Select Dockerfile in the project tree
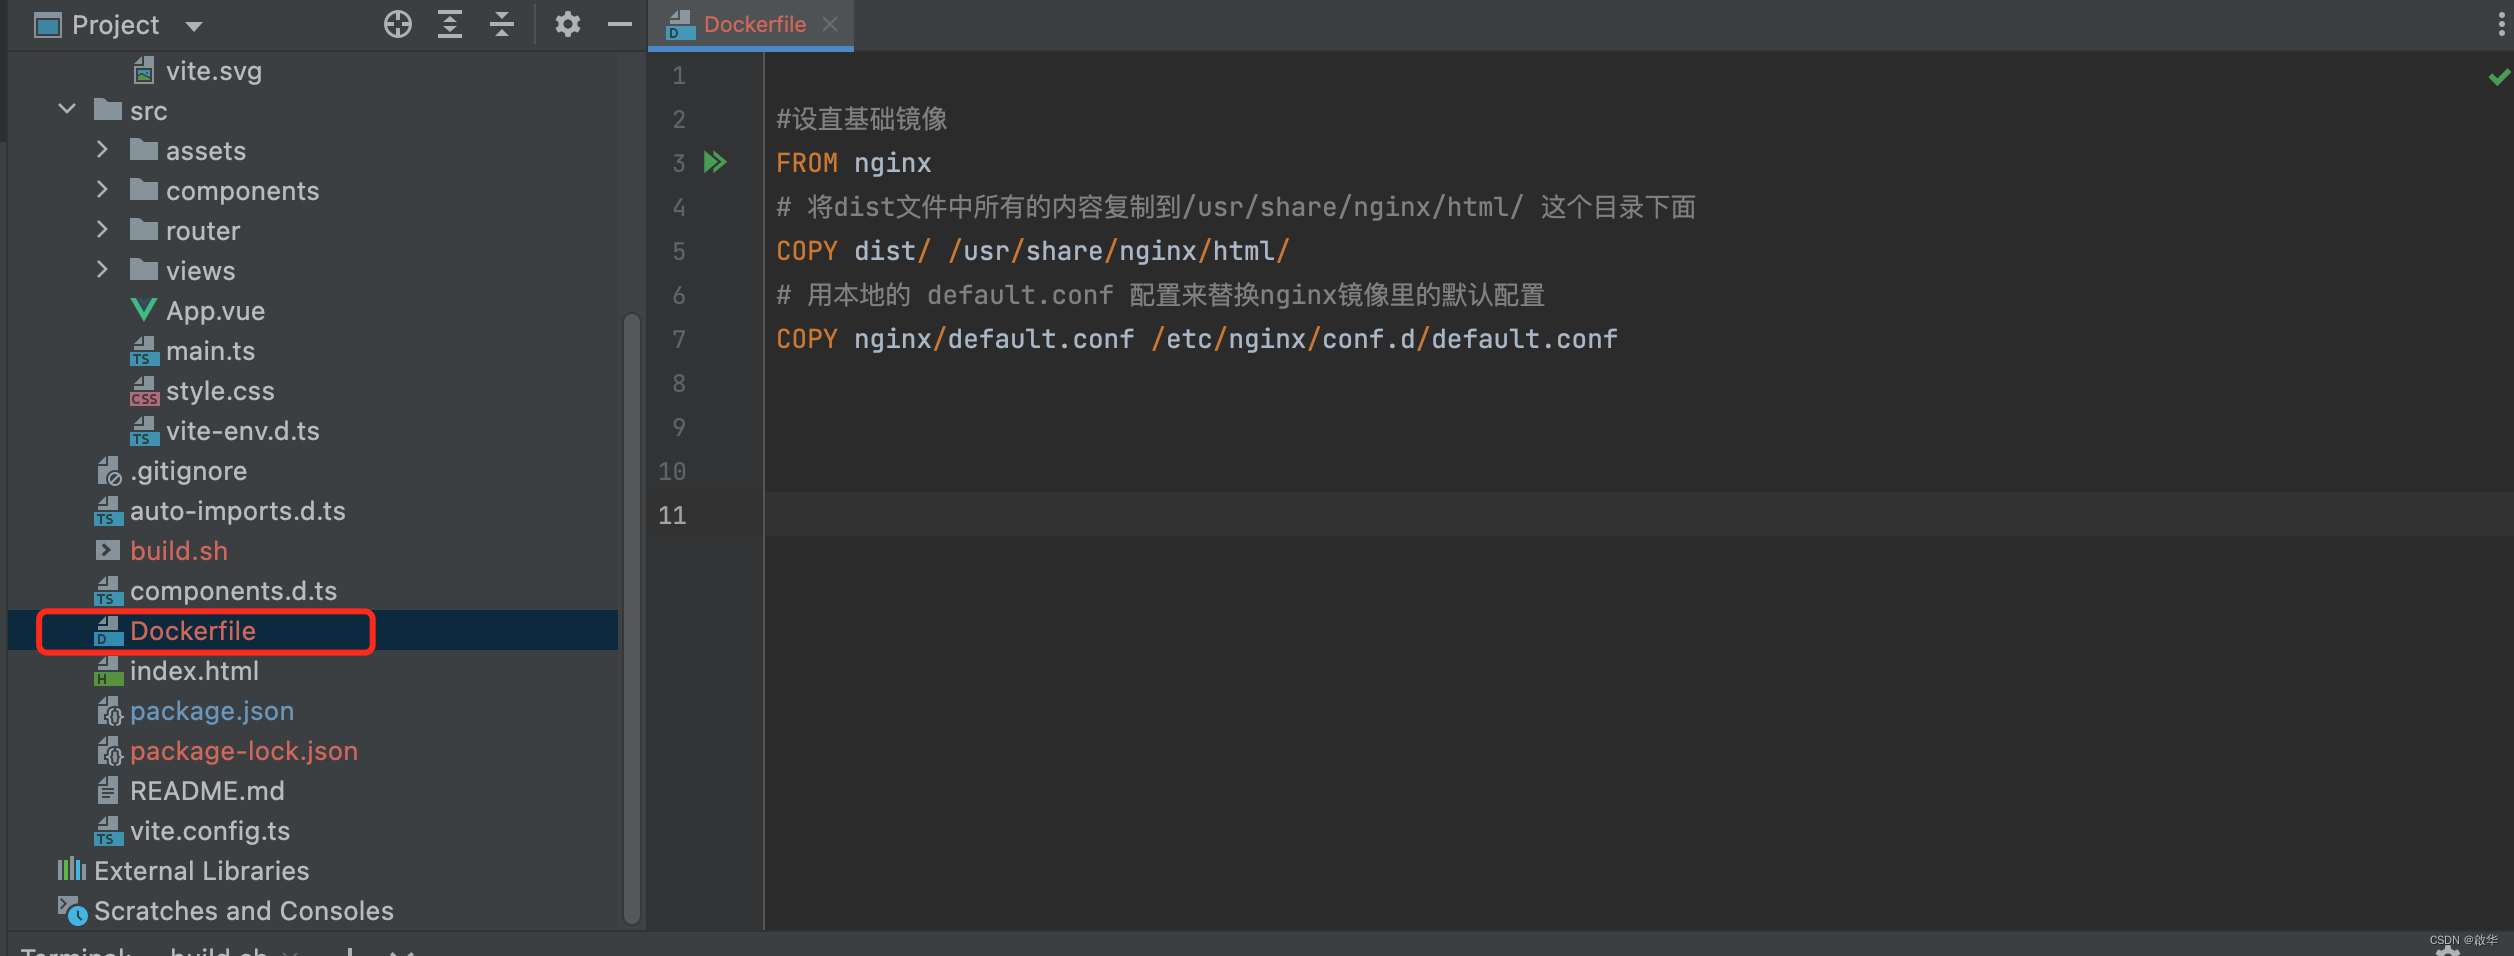 193,631
